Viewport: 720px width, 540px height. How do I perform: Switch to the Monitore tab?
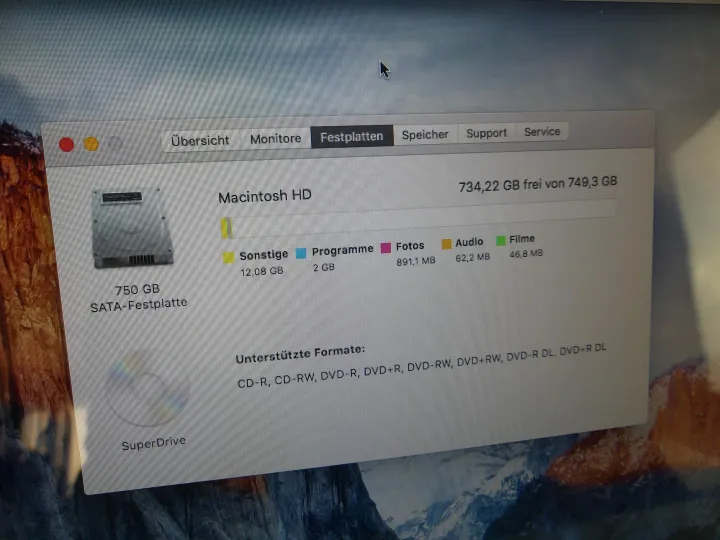click(x=275, y=138)
